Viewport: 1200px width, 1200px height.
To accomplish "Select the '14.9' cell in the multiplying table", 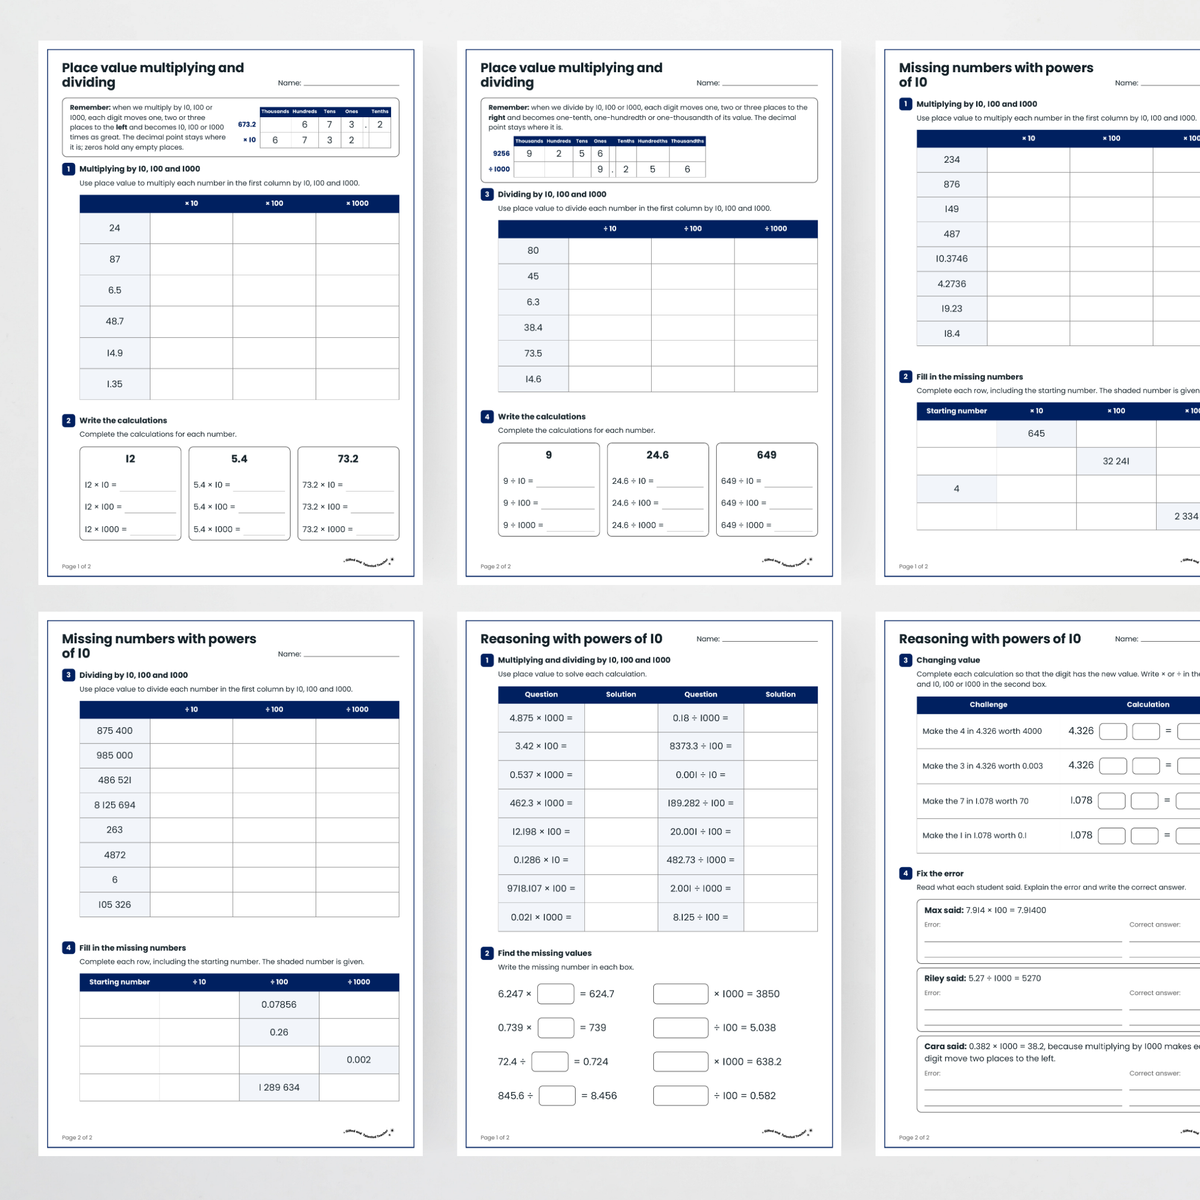I will [x=115, y=353].
